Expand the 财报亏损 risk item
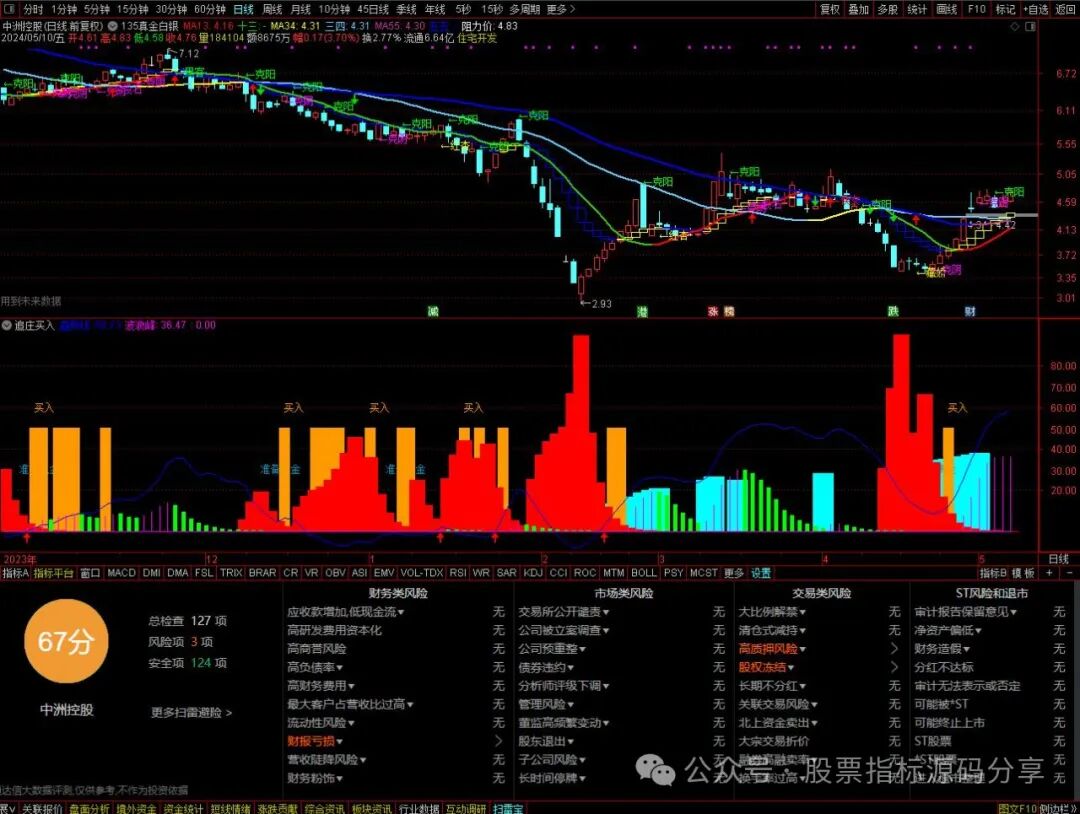Viewport: 1080px width, 814px height. coord(315,741)
